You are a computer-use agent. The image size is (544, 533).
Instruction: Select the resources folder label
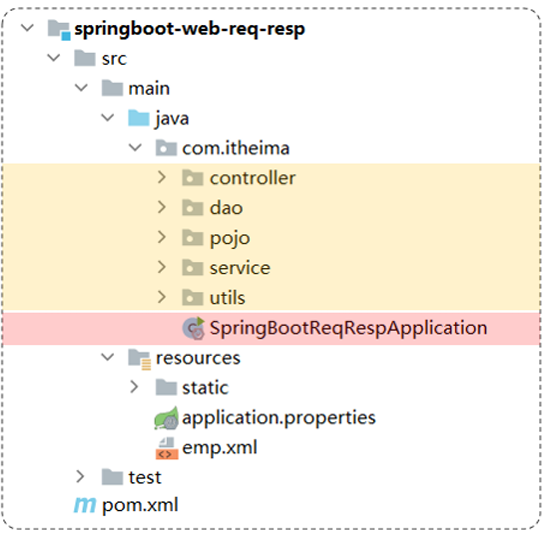click(198, 358)
